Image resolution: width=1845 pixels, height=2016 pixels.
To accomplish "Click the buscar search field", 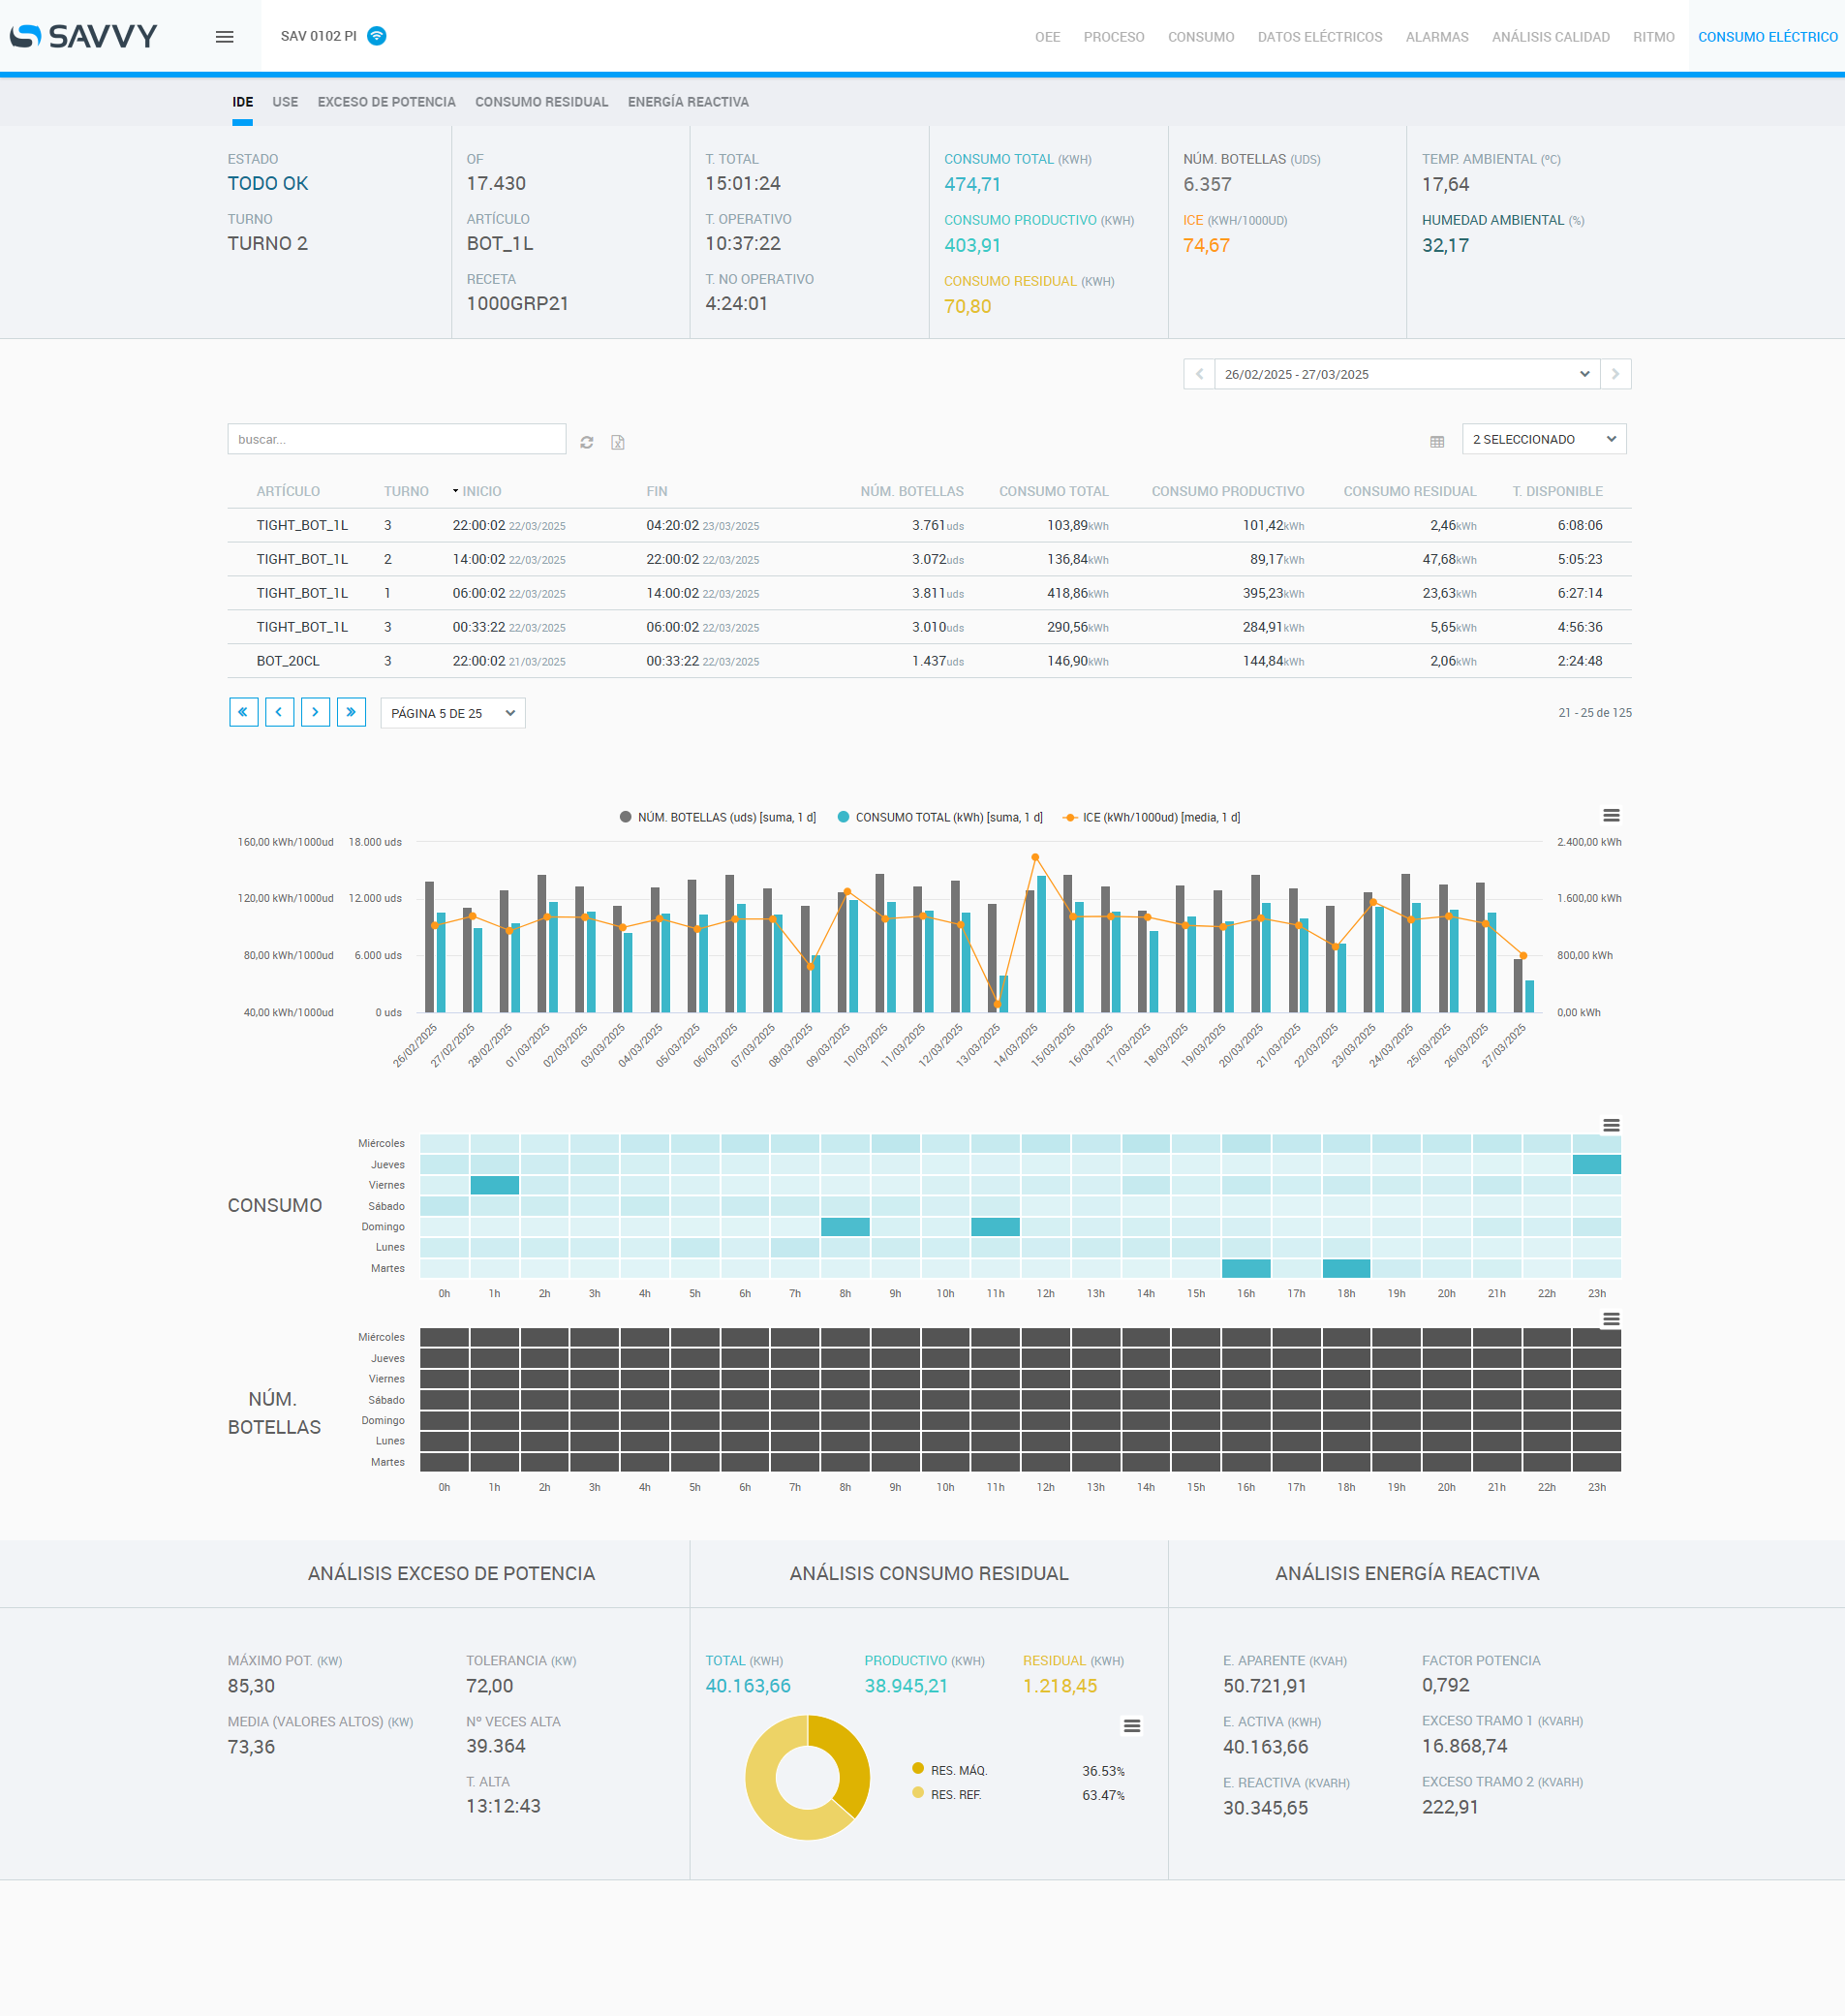I will [396, 439].
